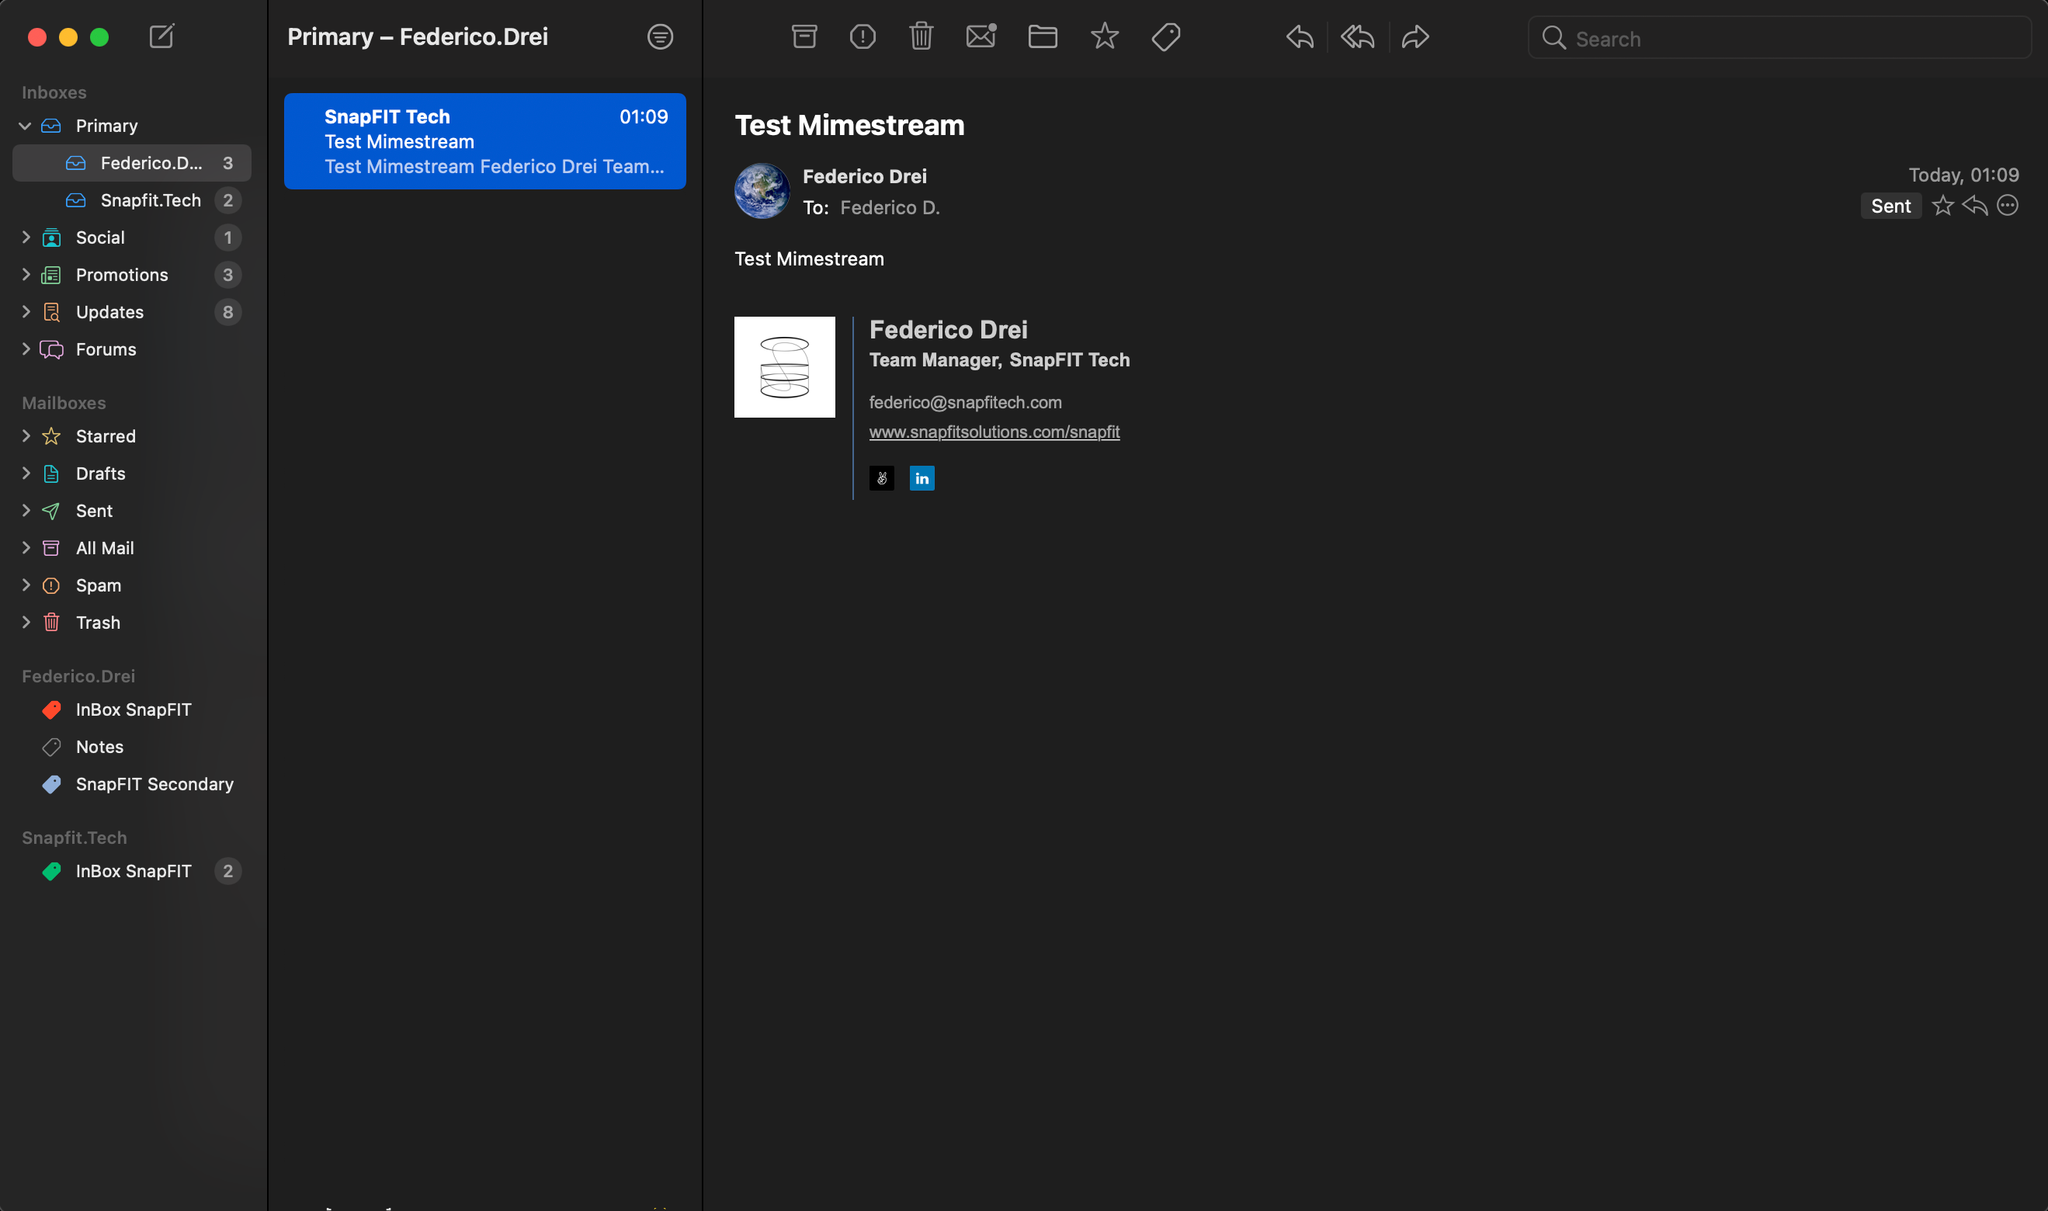Click the sender's globe avatar

pos(762,191)
